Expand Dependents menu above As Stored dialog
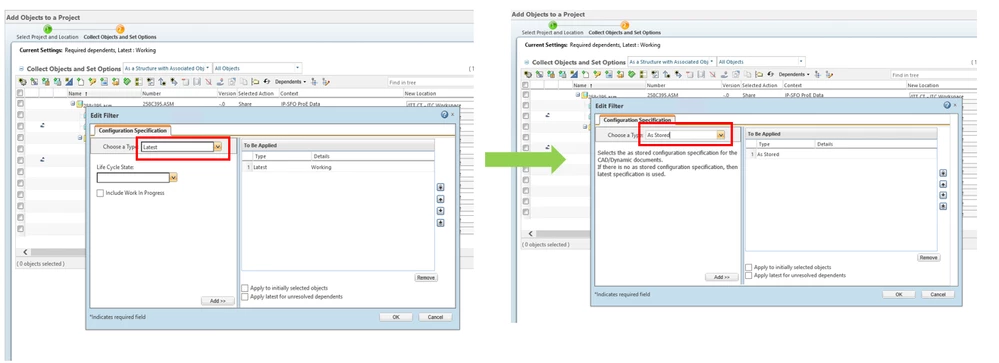Image resolution: width=999 pixels, height=363 pixels. [x=794, y=75]
